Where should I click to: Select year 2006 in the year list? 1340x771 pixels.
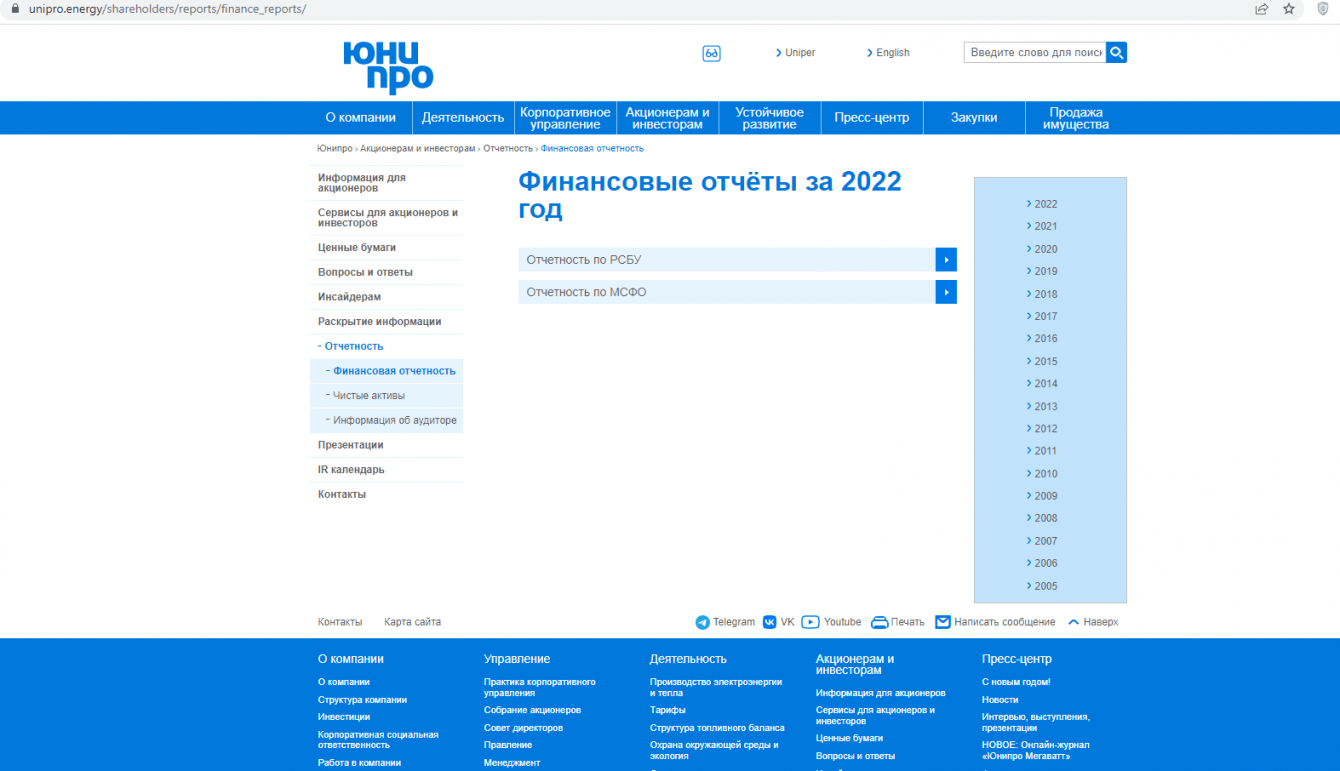(1046, 563)
